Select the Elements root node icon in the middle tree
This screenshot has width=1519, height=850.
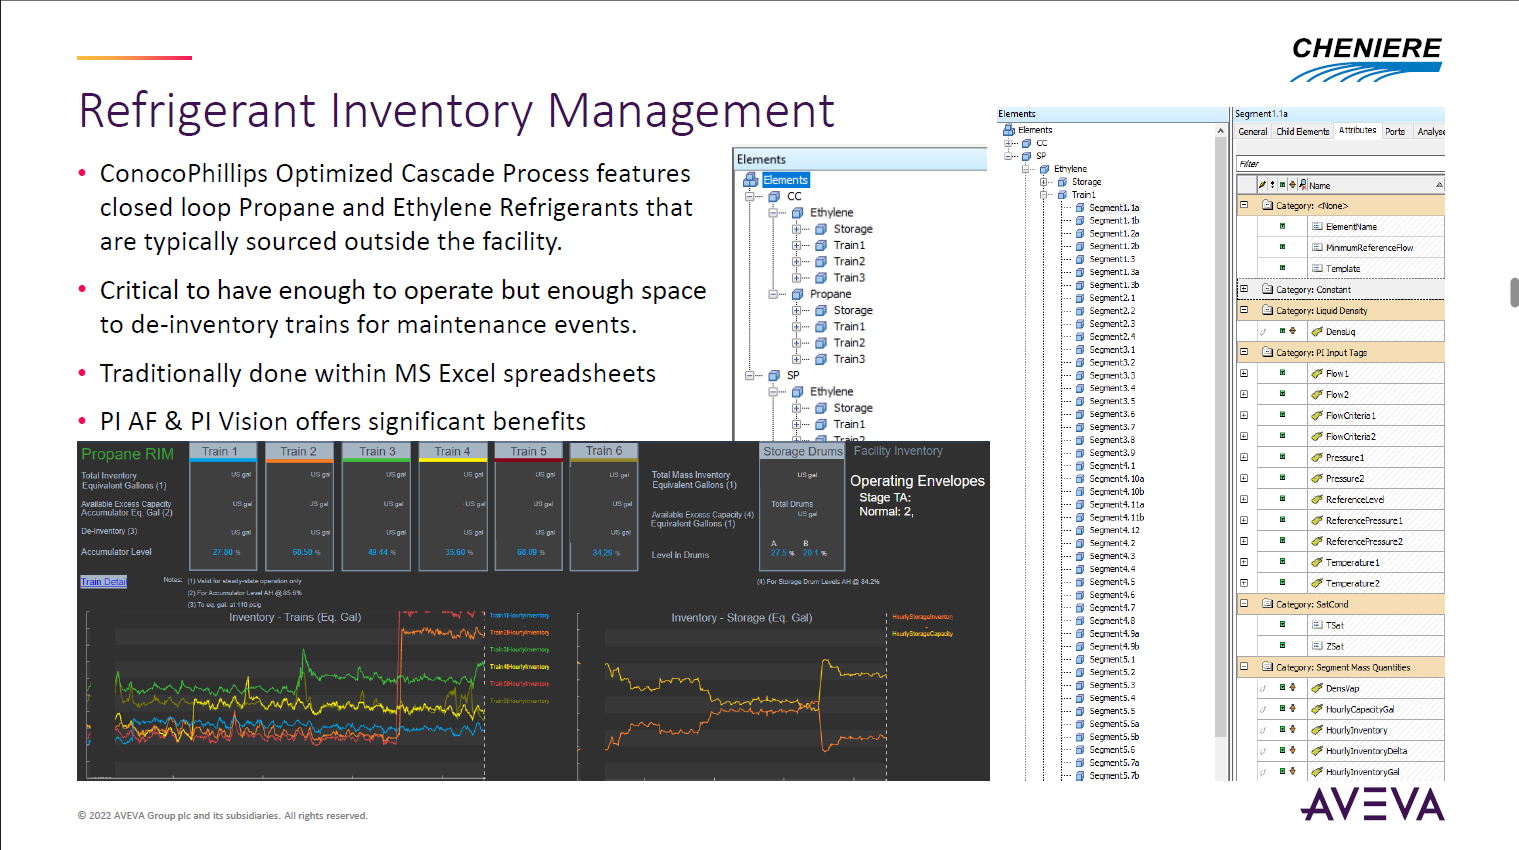[750, 180]
